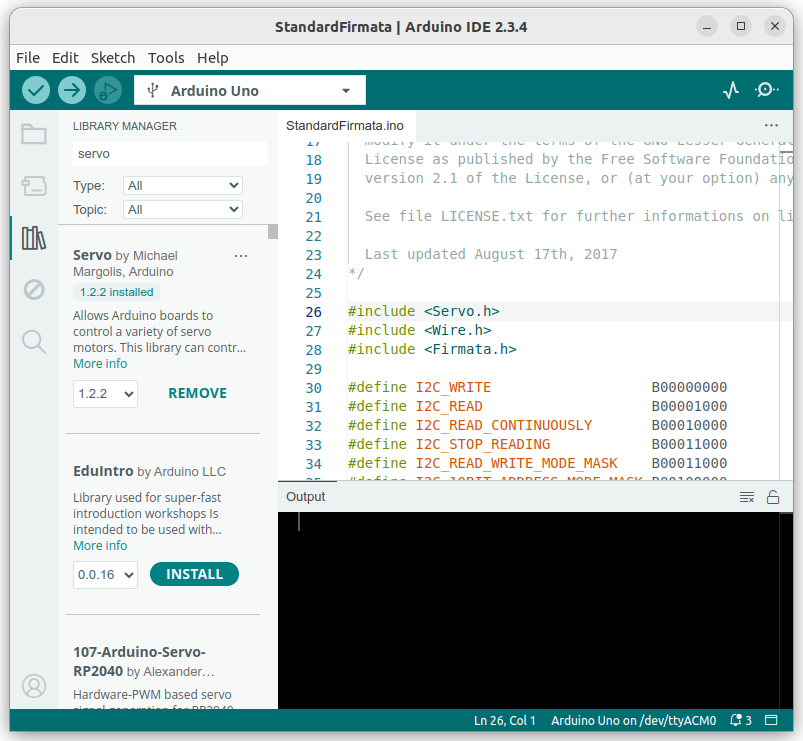
Task: Click the library list scrollbar thumb
Action: (x=273, y=231)
